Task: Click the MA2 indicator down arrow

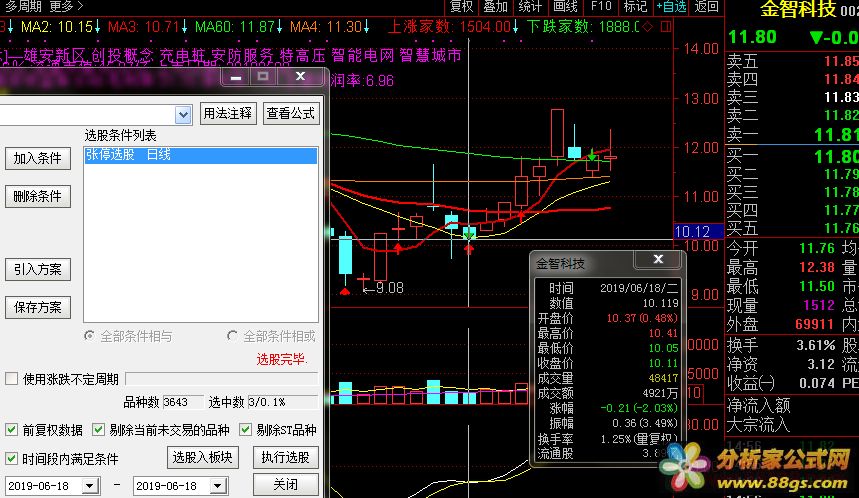Action: [x=97, y=26]
